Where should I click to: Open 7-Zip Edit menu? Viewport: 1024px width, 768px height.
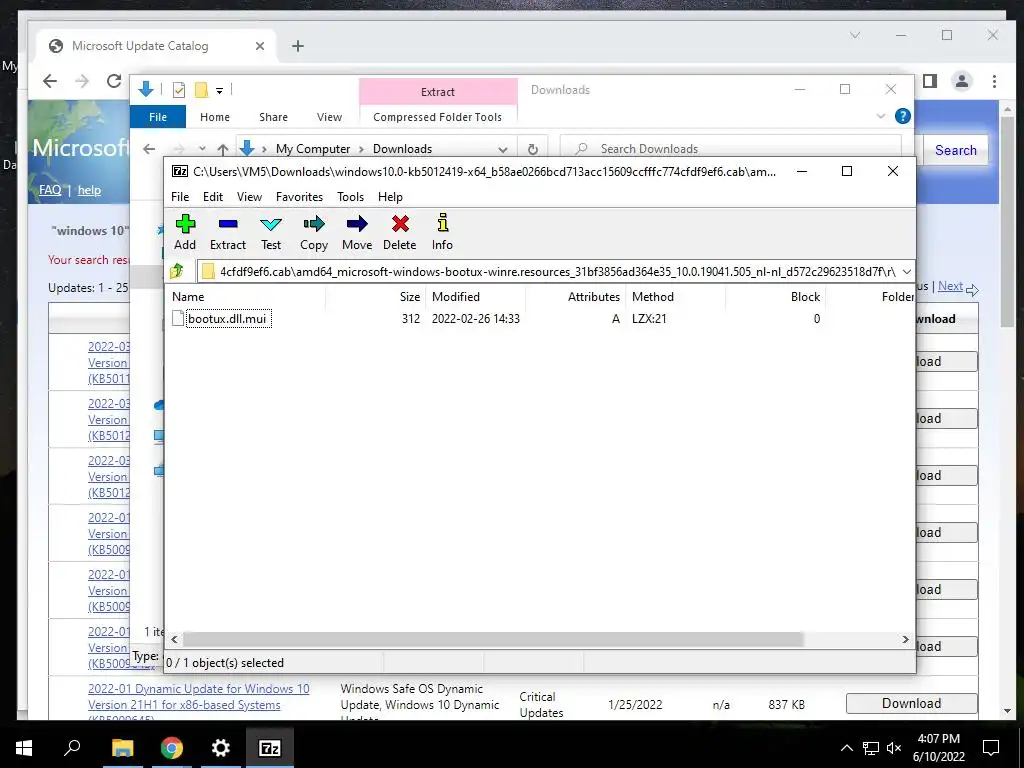click(213, 197)
